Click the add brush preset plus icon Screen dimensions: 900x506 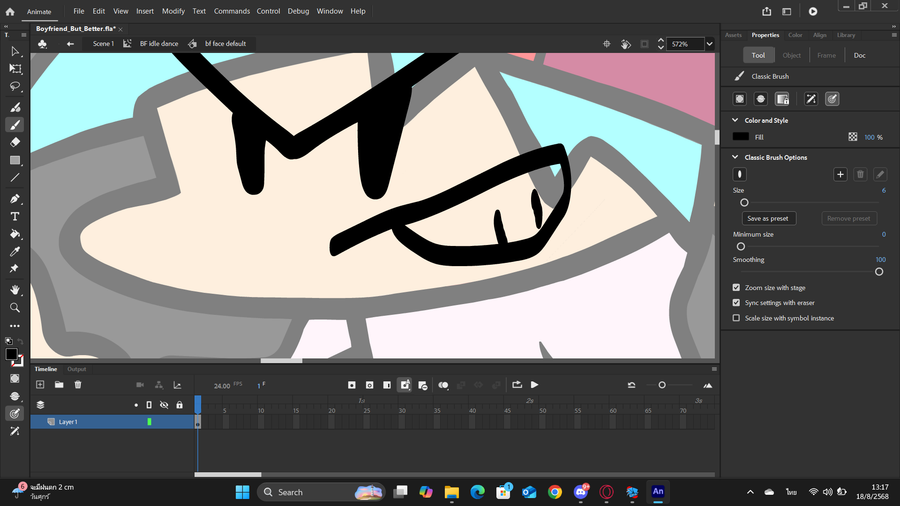pos(840,174)
